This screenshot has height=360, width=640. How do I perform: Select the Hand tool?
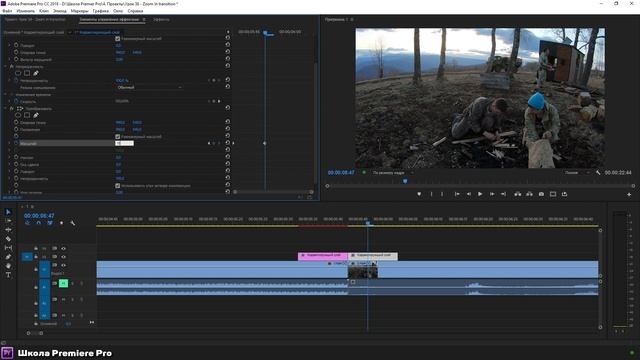8,266
